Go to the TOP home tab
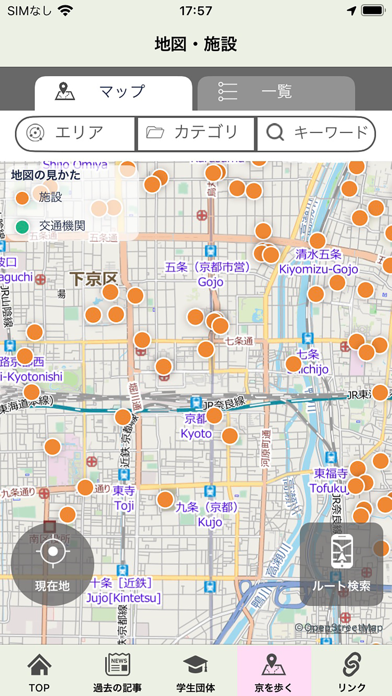 [x=39, y=671]
